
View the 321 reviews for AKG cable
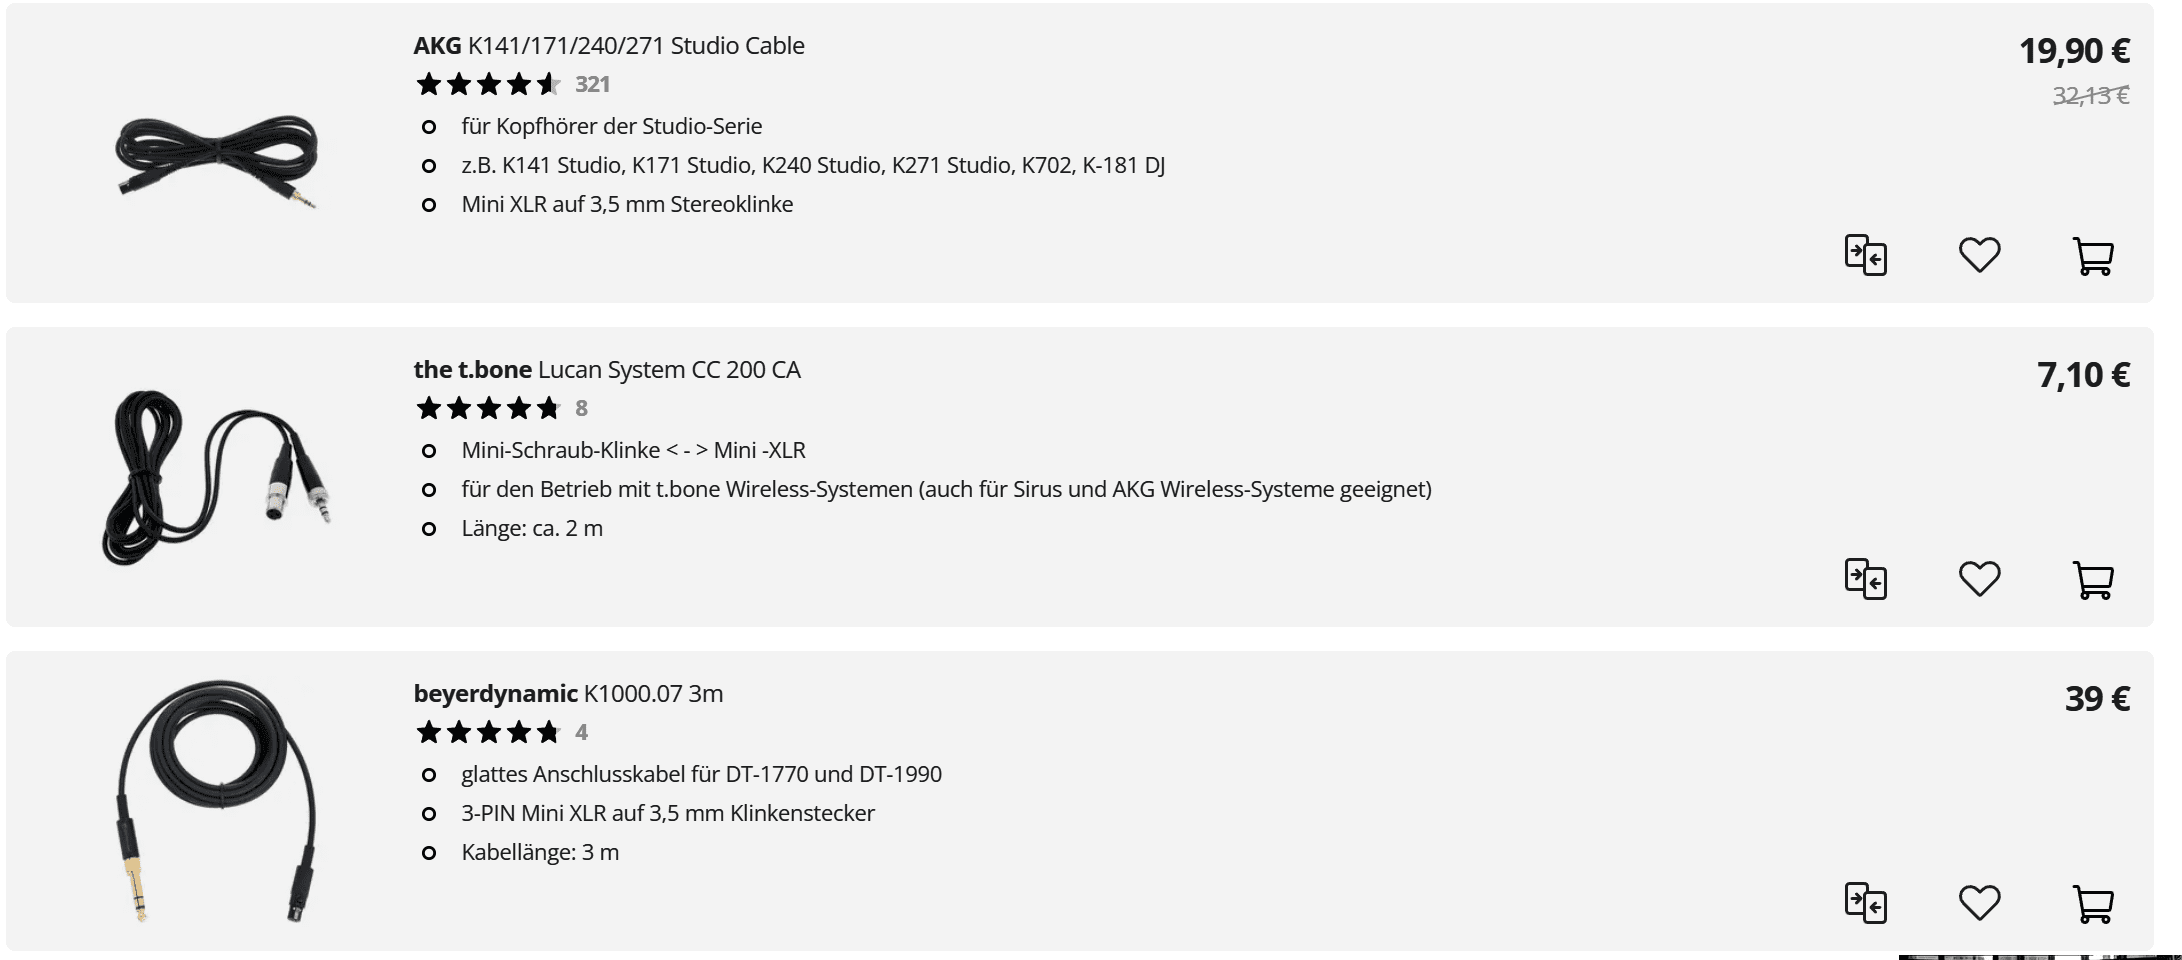pyautogui.click(x=592, y=85)
